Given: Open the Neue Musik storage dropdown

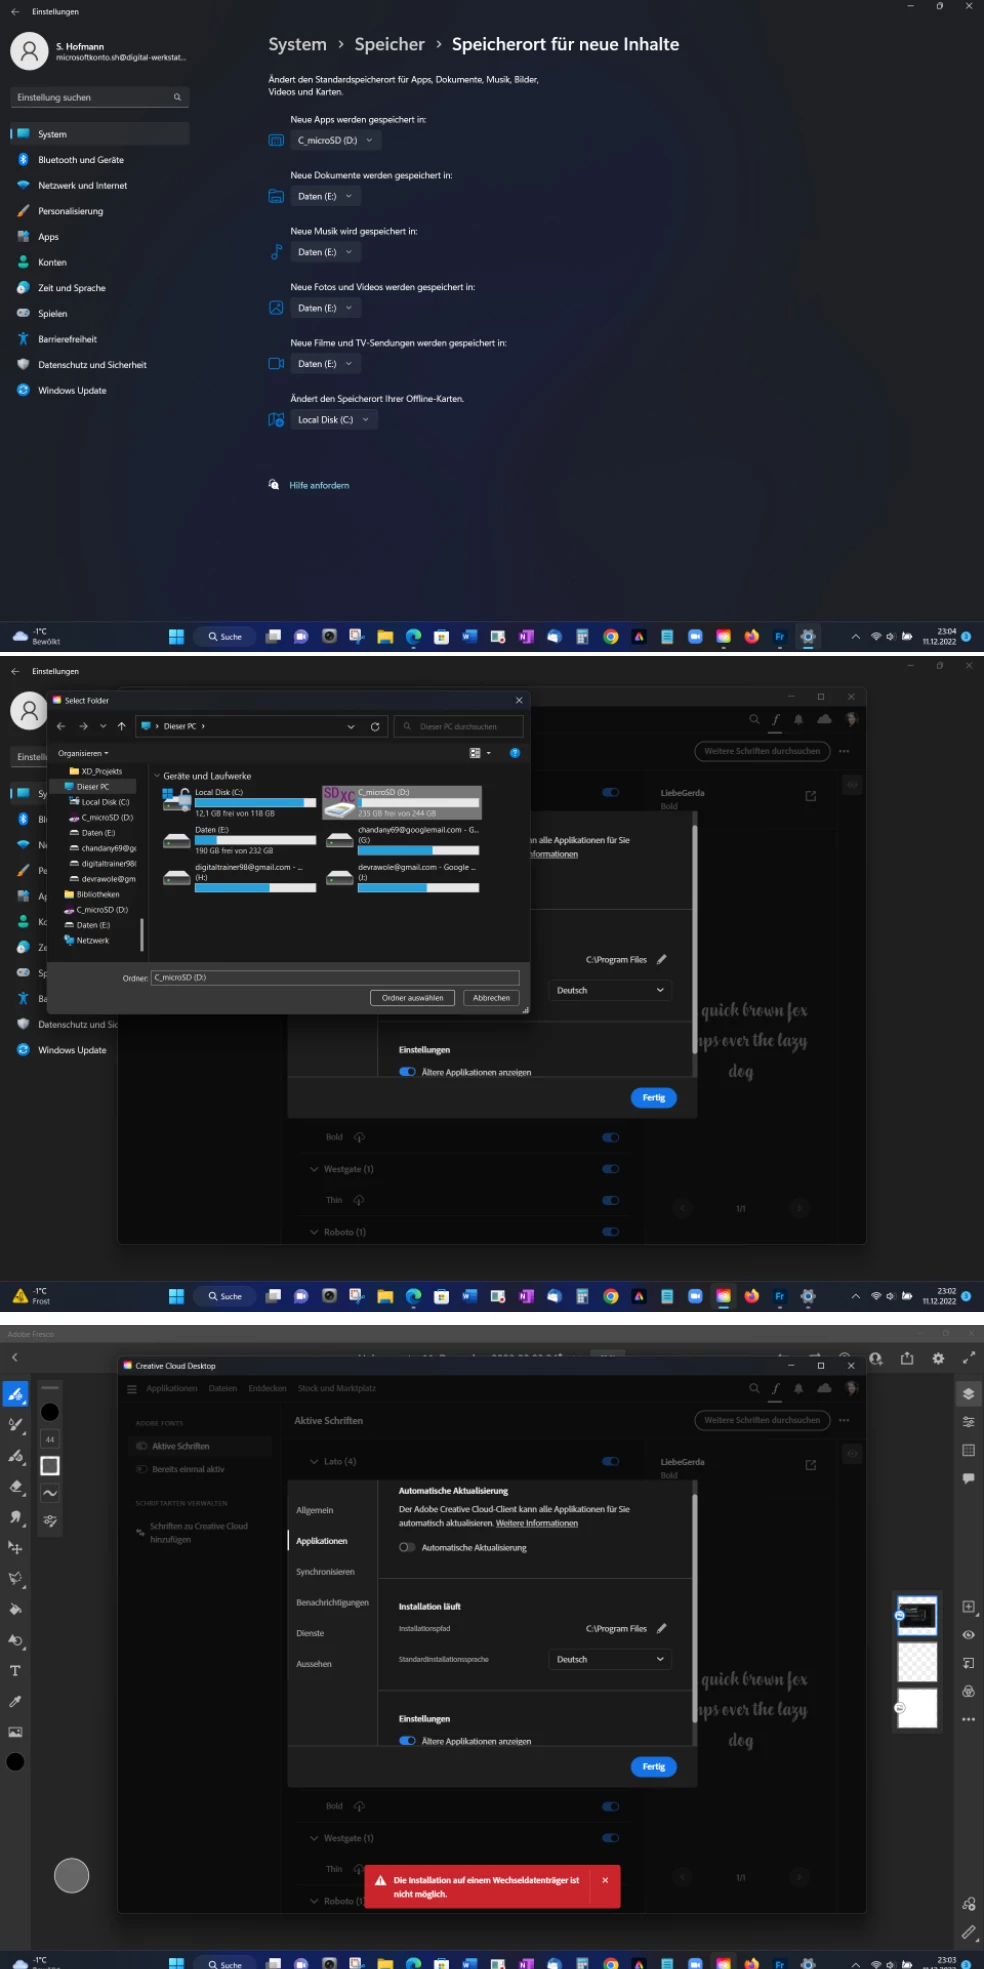Looking at the screenshot, I should pyautogui.click(x=324, y=252).
